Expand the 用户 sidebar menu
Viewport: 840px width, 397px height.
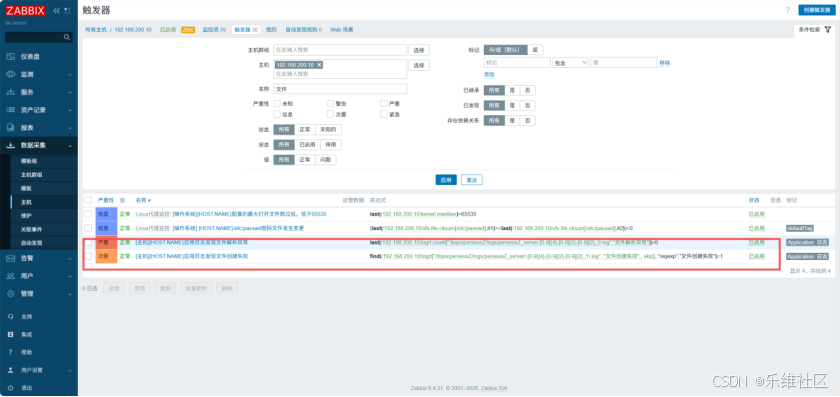pyautogui.click(x=70, y=276)
